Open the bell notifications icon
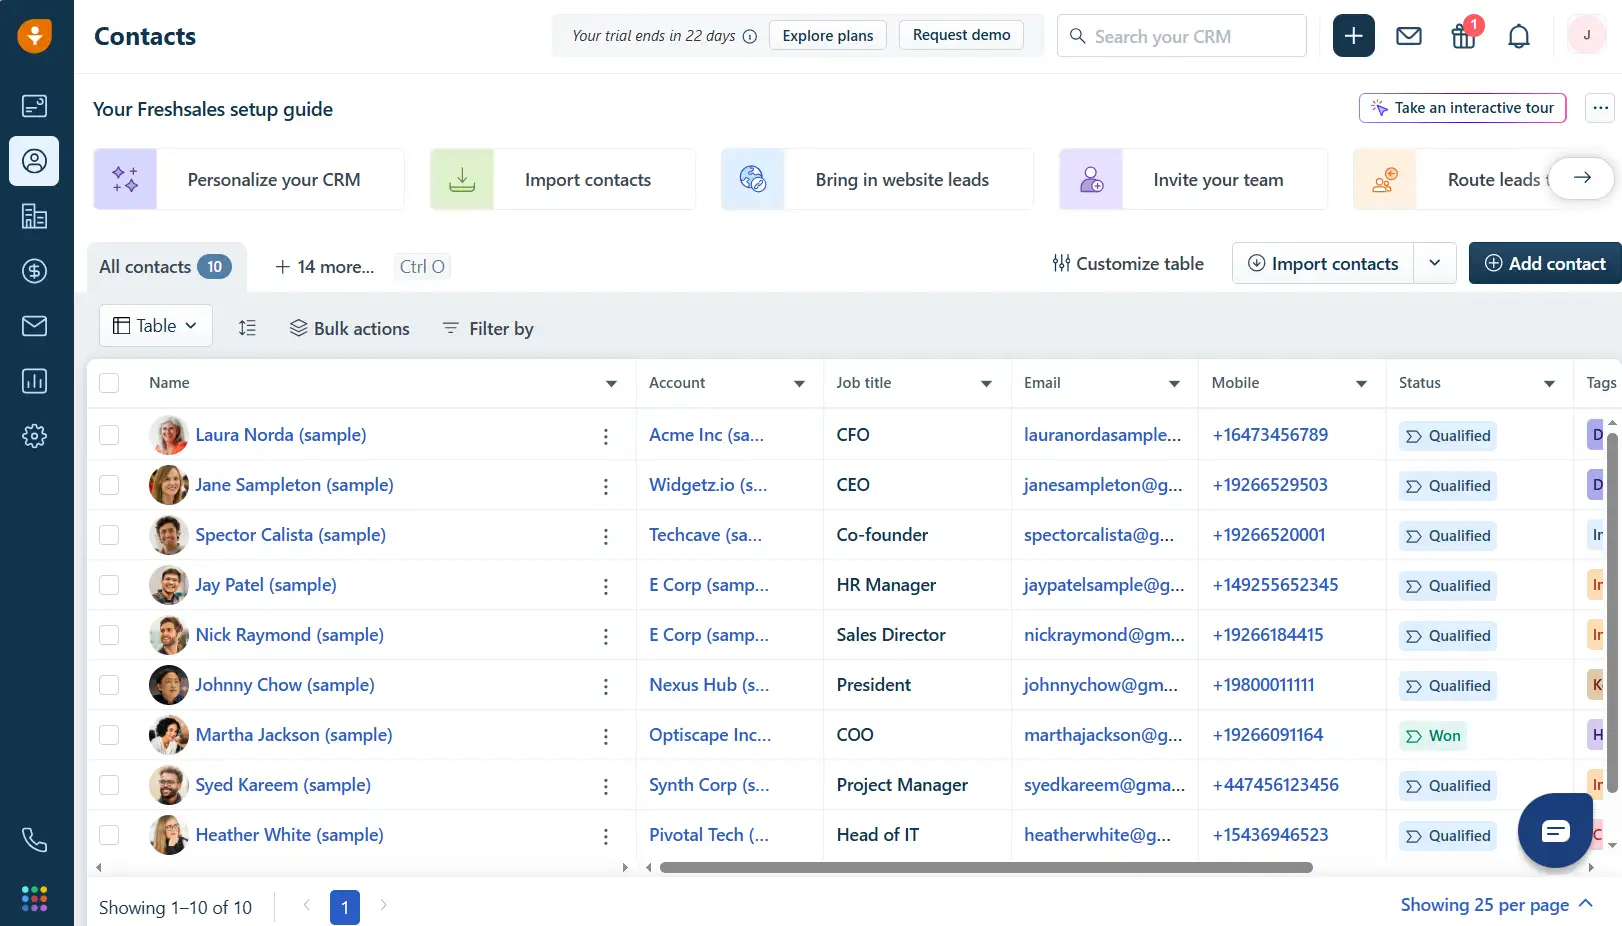 pos(1518,36)
